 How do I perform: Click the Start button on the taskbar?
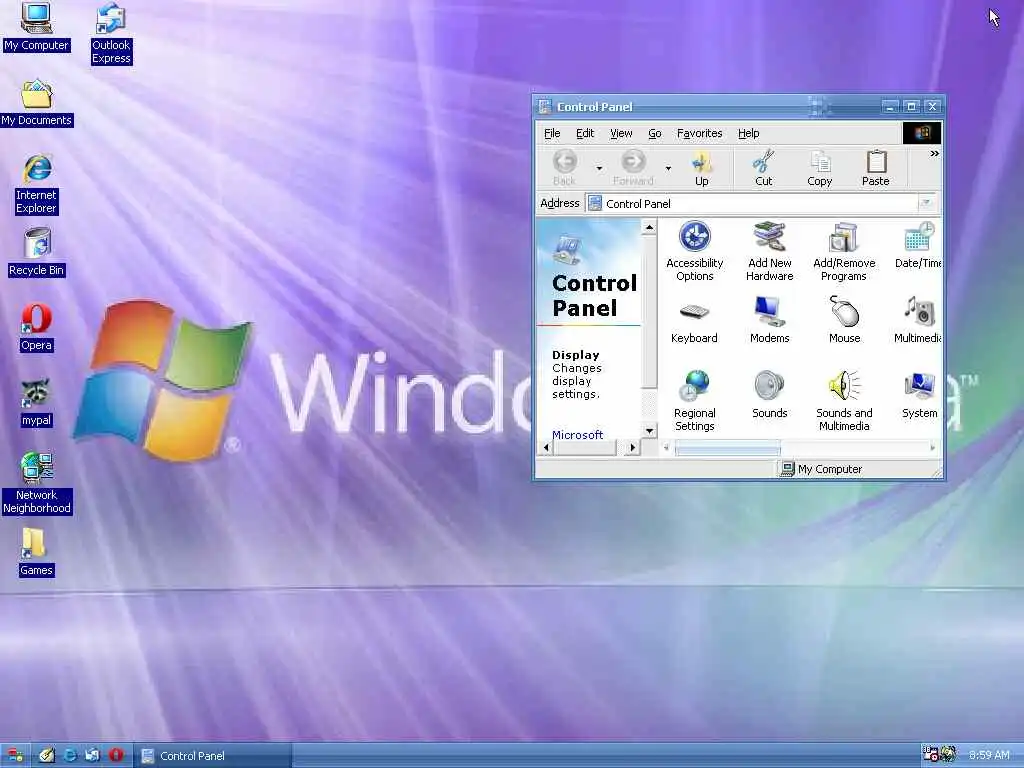tap(14, 756)
